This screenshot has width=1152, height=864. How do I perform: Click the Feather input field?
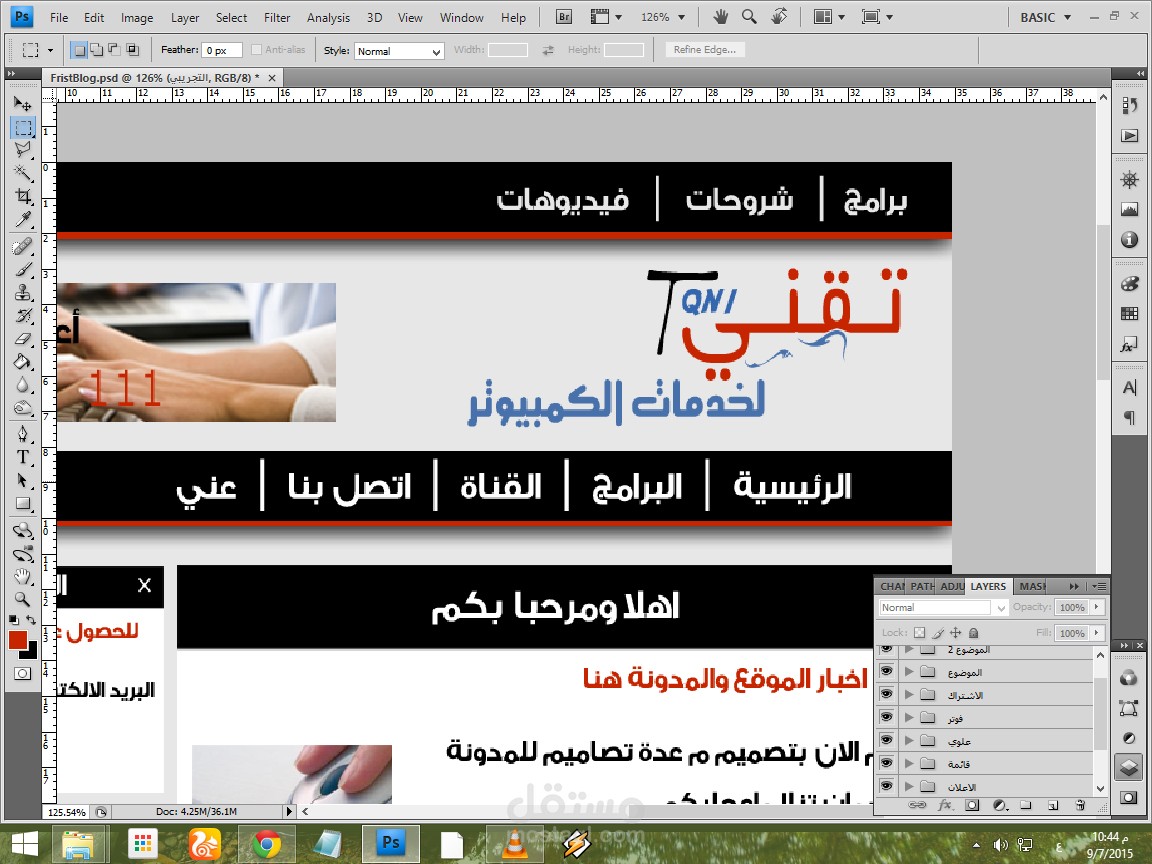point(221,51)
